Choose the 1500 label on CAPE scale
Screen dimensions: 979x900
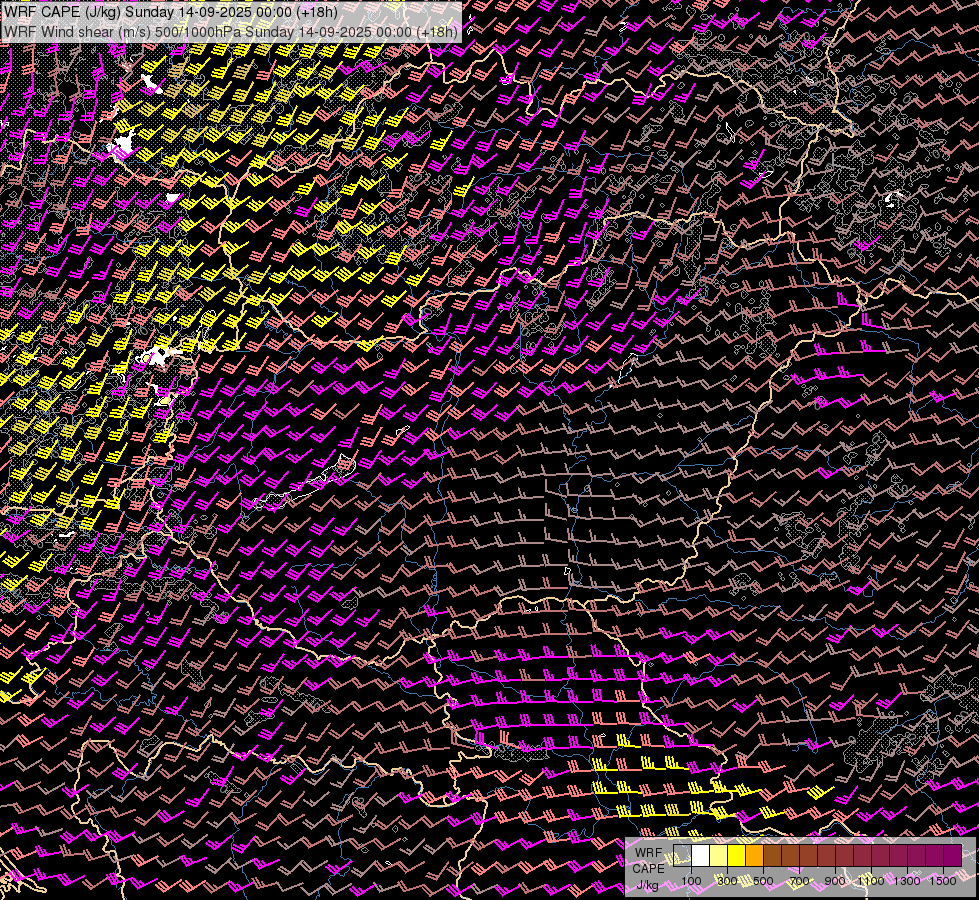click(943, 881)
